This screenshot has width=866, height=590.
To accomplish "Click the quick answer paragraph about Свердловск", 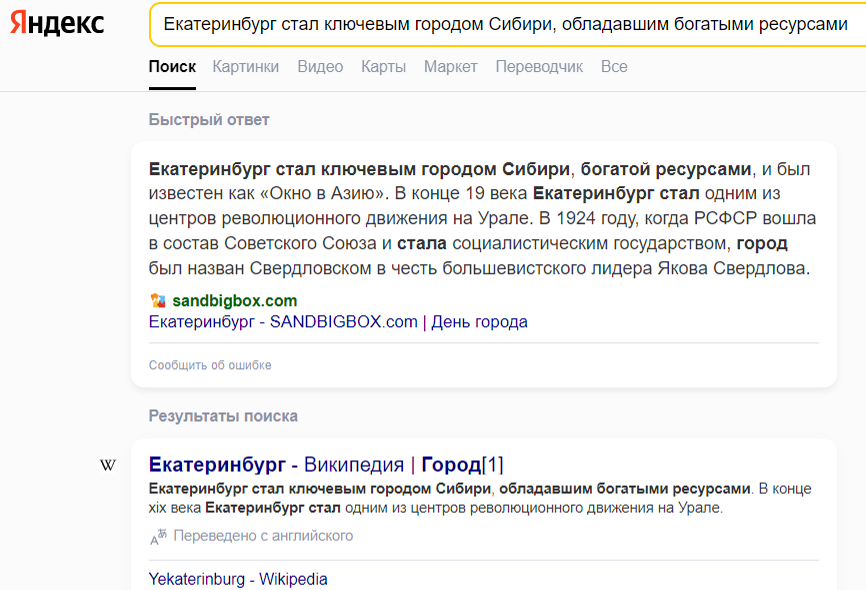I will pos(482,218).
